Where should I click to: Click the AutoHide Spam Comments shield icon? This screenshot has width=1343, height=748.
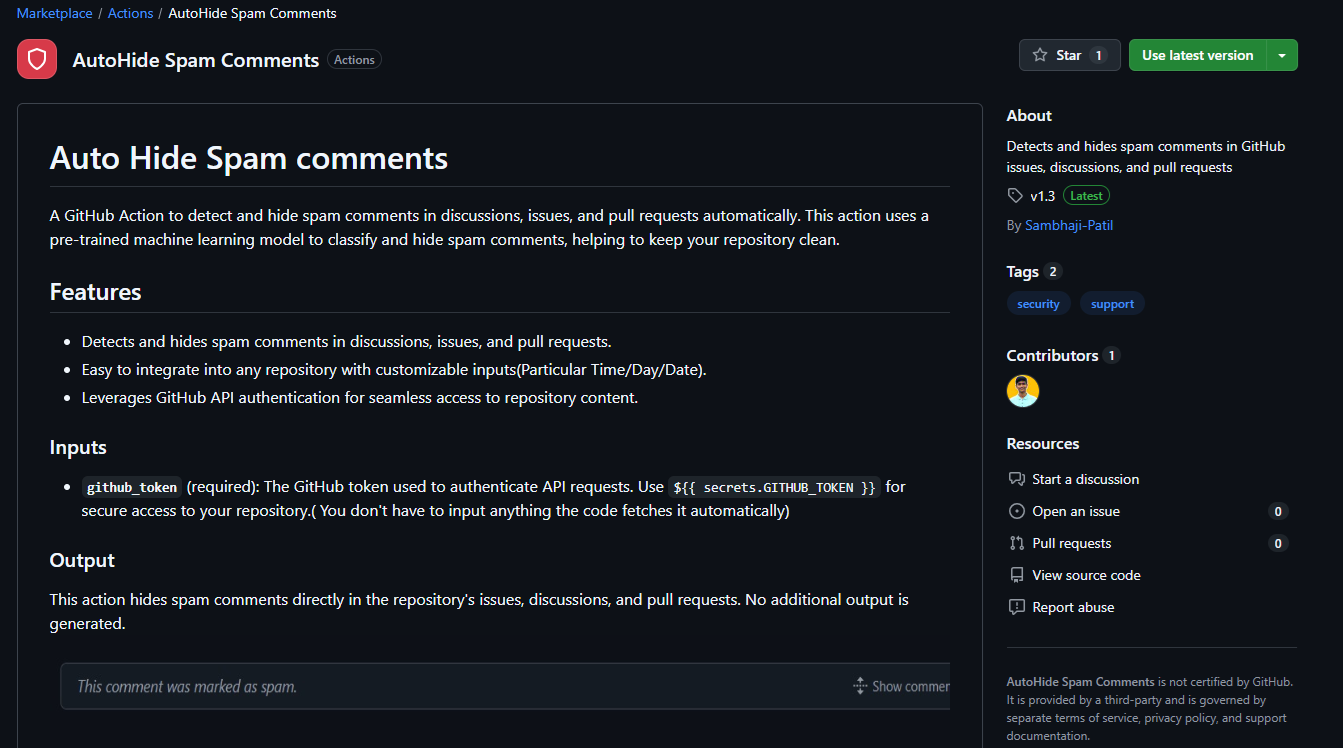tap(37, 60)
